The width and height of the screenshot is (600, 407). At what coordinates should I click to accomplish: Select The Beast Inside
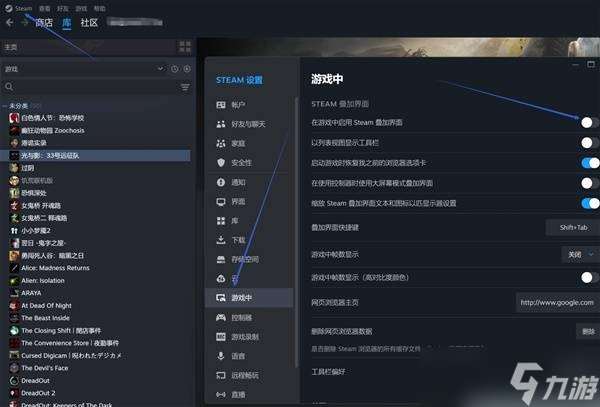(x=39, y=318)
